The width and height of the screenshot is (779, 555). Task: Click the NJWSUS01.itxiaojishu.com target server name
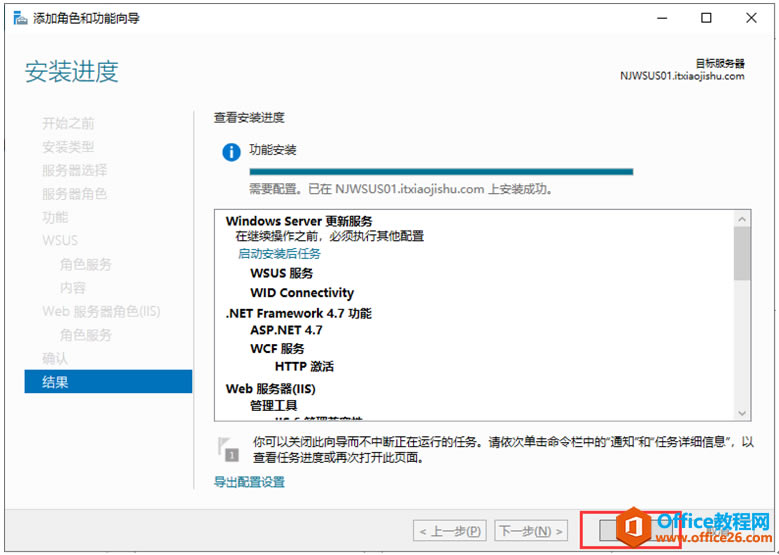682,76
